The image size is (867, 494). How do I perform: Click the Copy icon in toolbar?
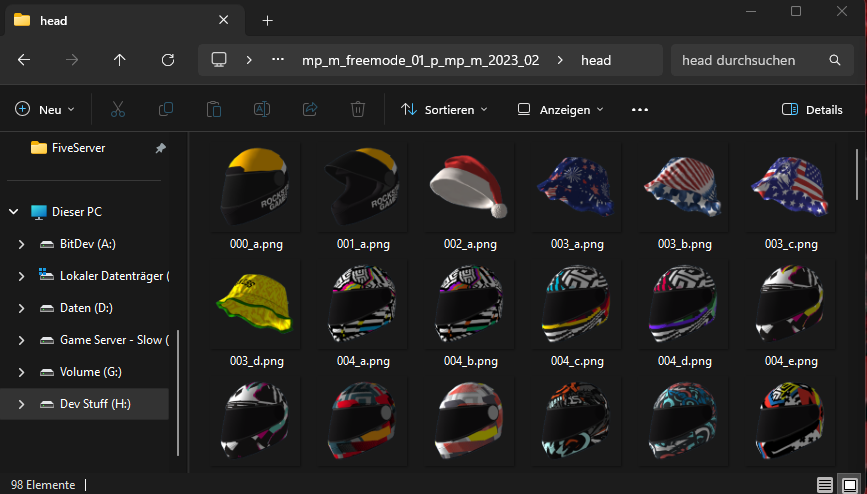click(x=166, y=110)
